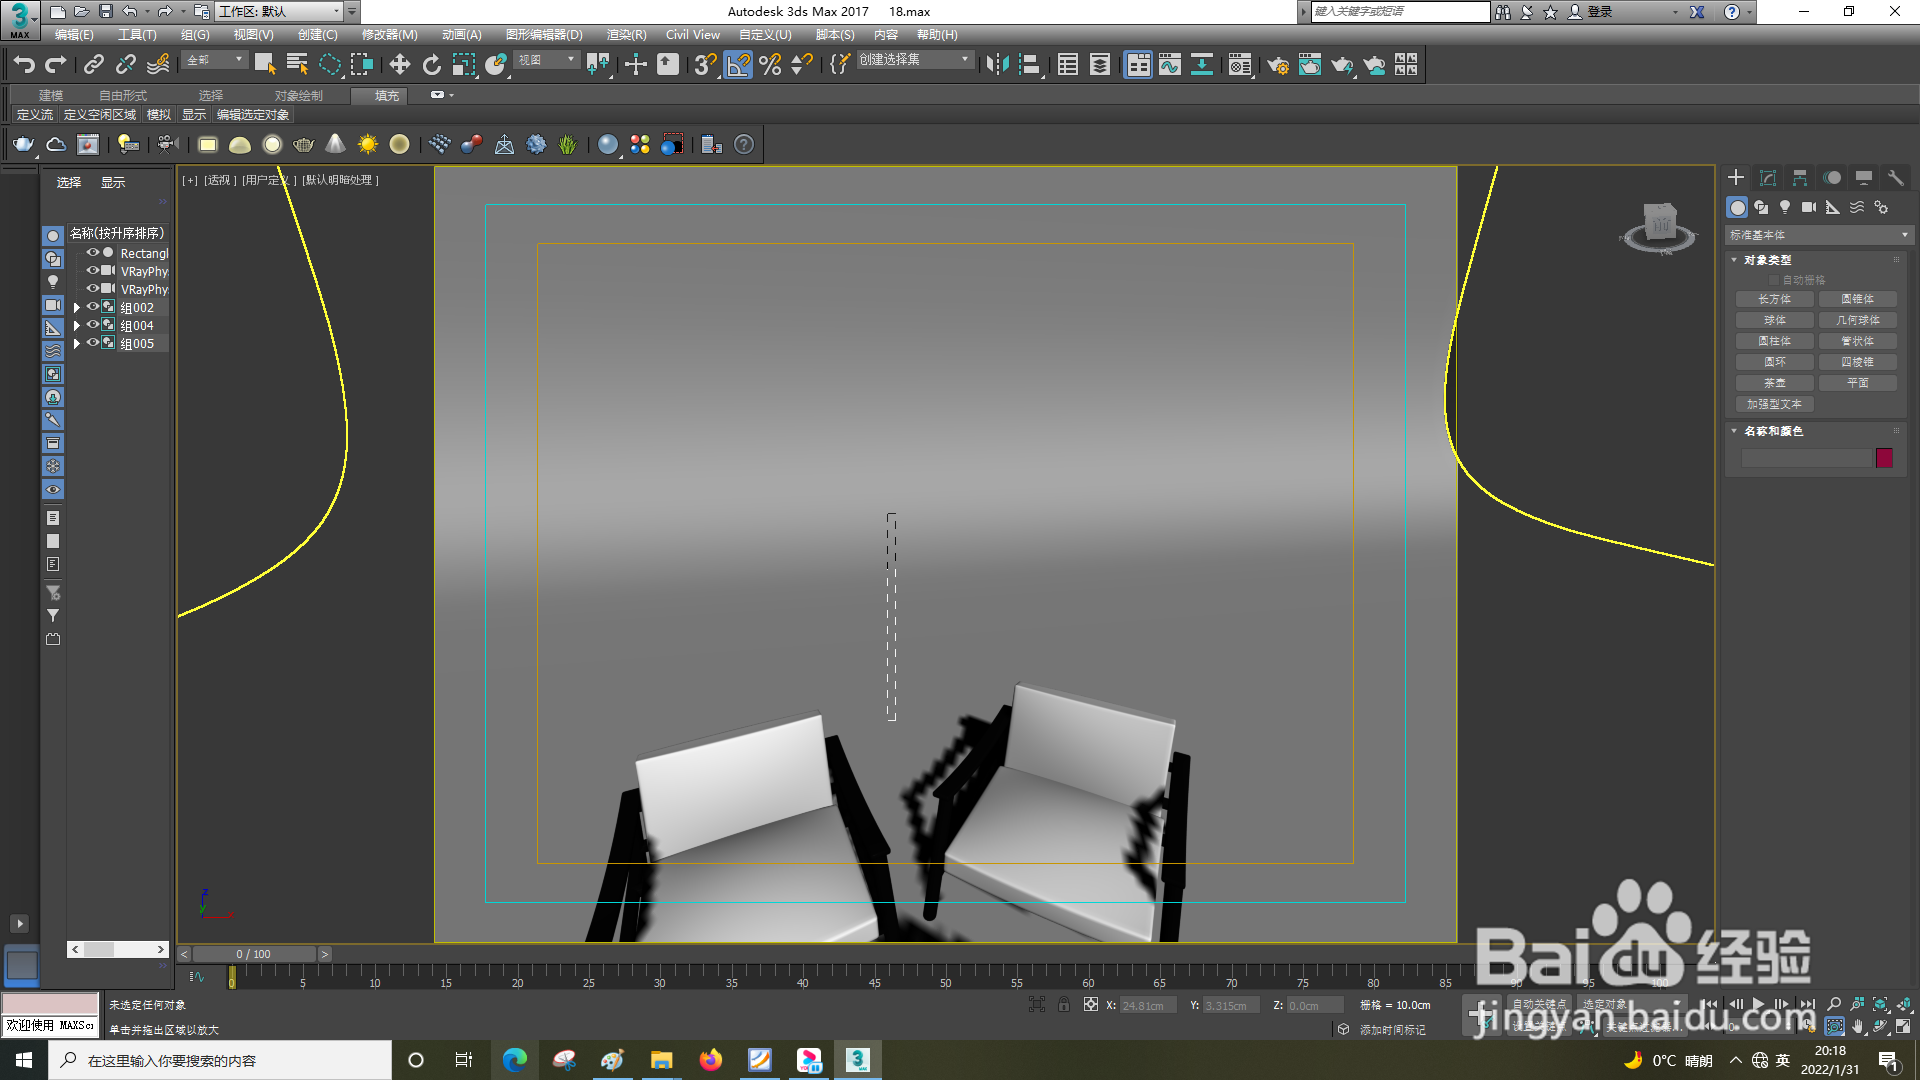Click the 长方体 object type button
The height and width of the screenshot is (1082, 1920).
(x=1774, y=300)
